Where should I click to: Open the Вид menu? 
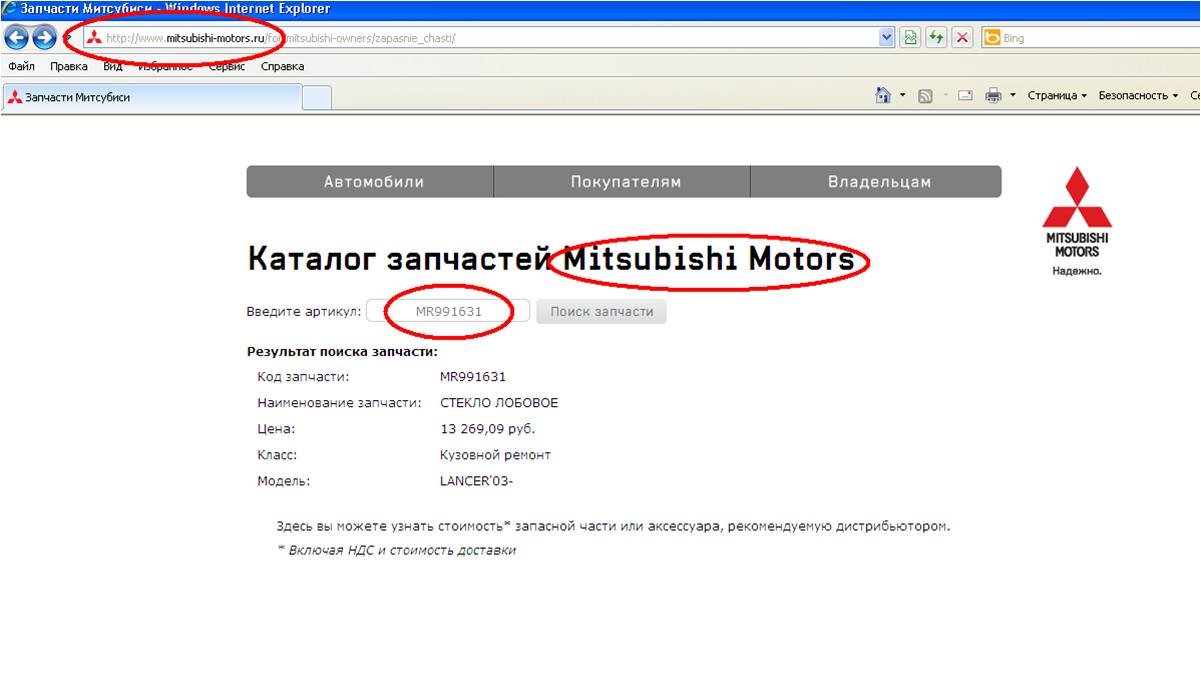pos(113,66)
